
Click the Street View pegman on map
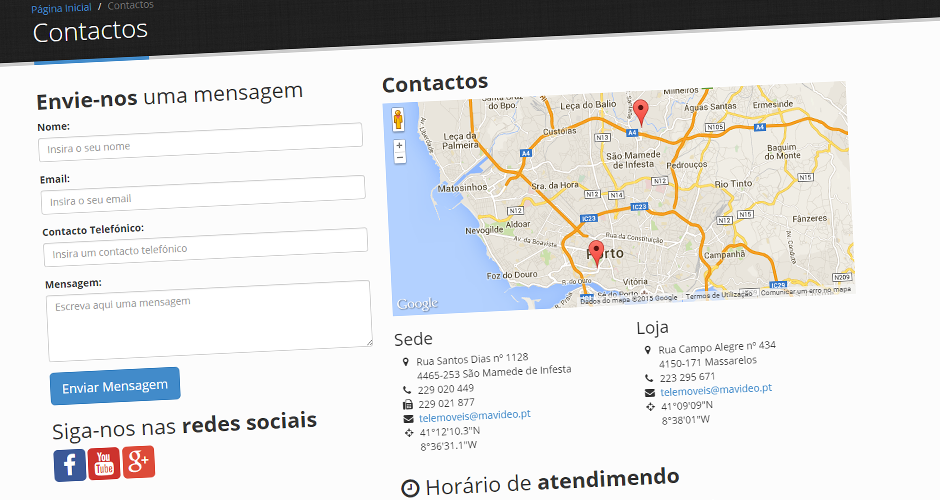(x=397, y=120)
